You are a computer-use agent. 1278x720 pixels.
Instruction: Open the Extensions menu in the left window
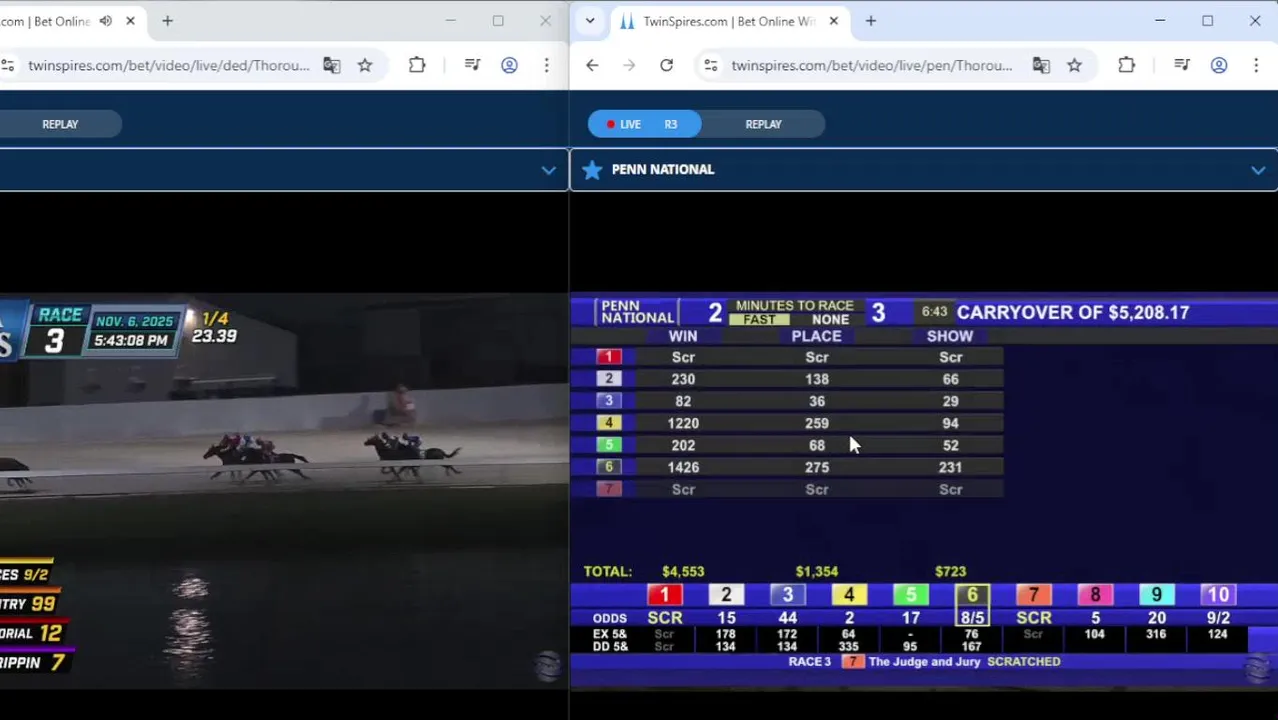417,65
